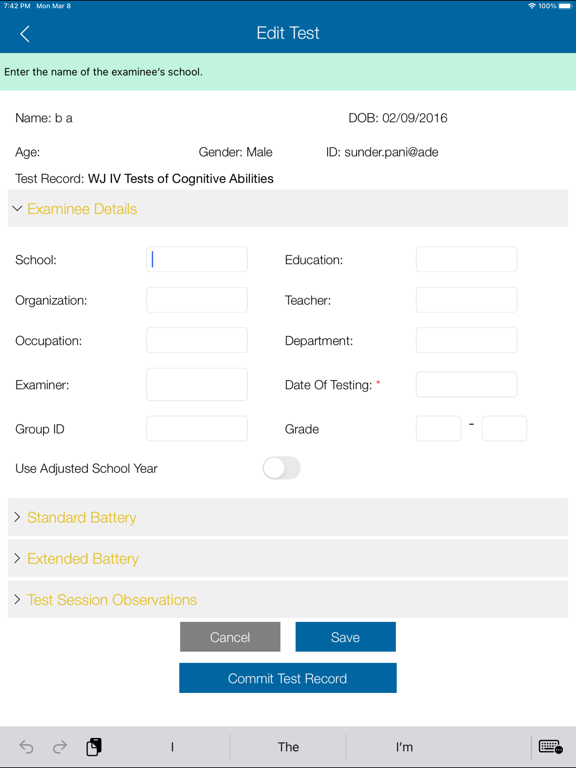The width and height of the screenshot is (576, 768).
Task: Focus the Education input field
Action: [466, 259]
